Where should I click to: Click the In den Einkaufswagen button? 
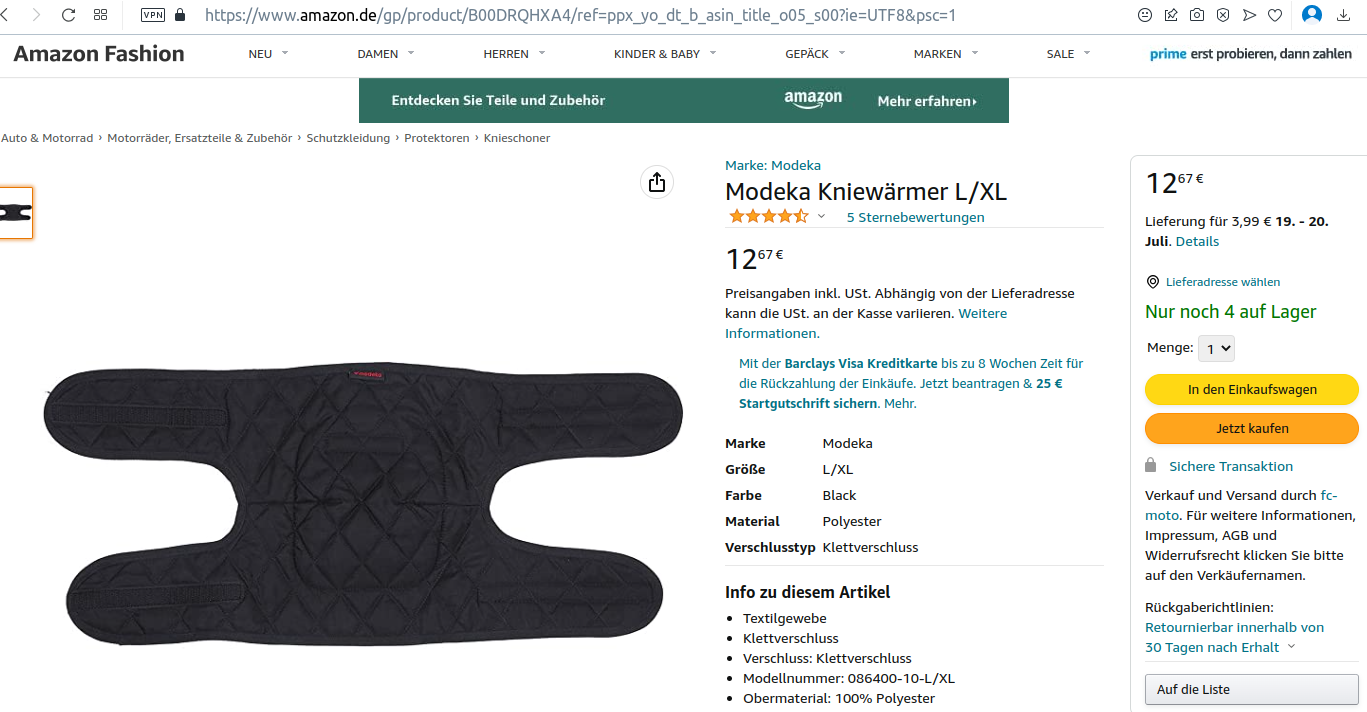pyautogui.click(x=1252, y=389)
